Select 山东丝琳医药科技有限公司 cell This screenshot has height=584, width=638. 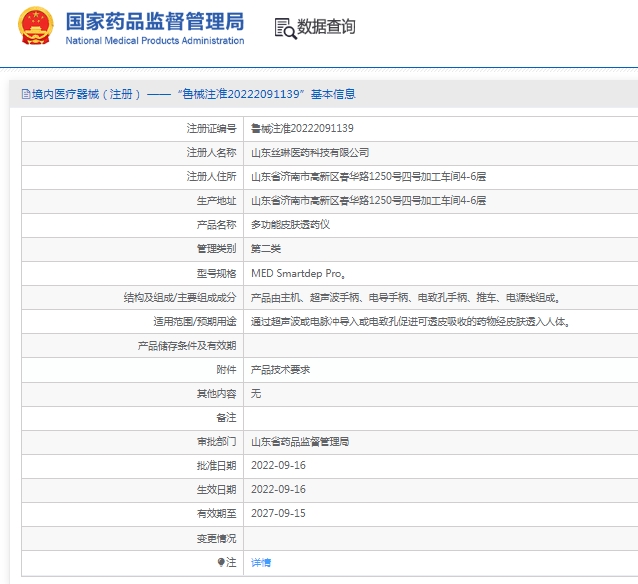point(310,153)
